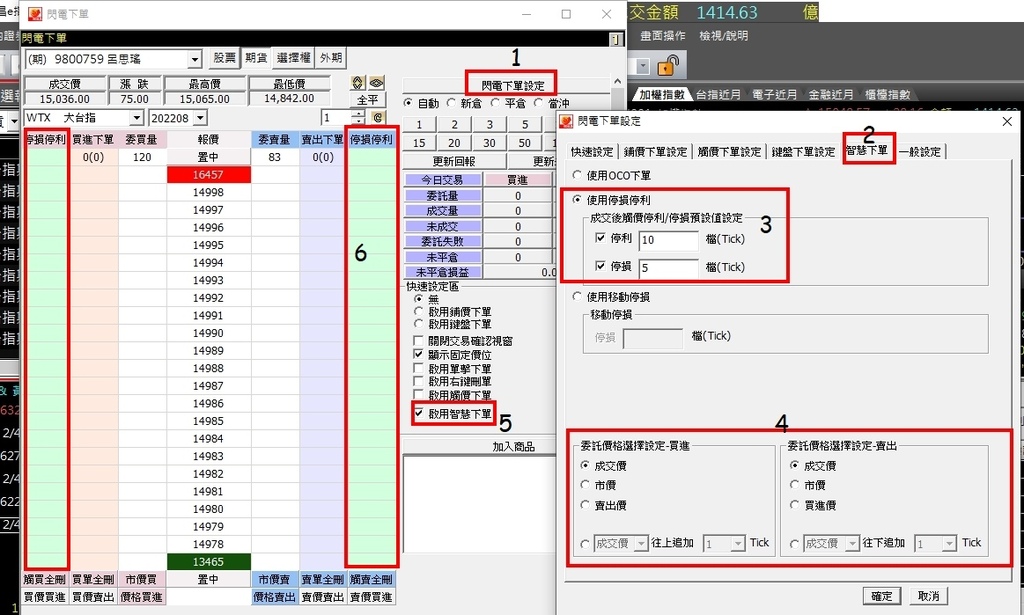This screenshot has height=615, width=1024.
Task: Select 使用OCO下單 radio option
Action: tap(577, 175)
